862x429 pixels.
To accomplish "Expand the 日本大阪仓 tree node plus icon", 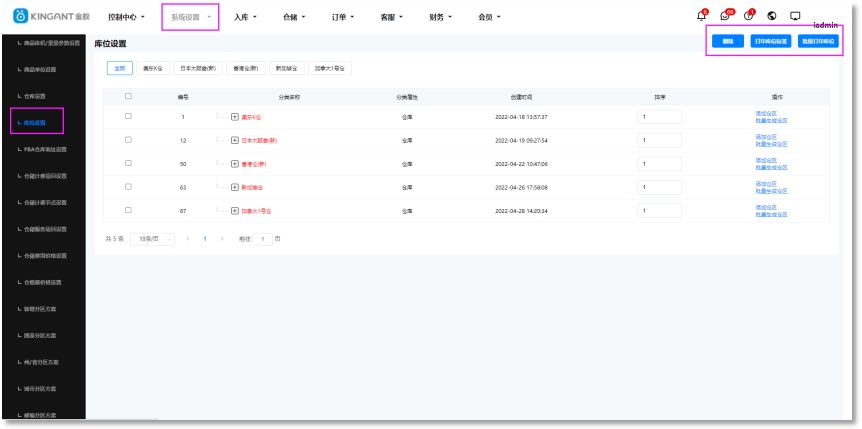I will point(234,141).
